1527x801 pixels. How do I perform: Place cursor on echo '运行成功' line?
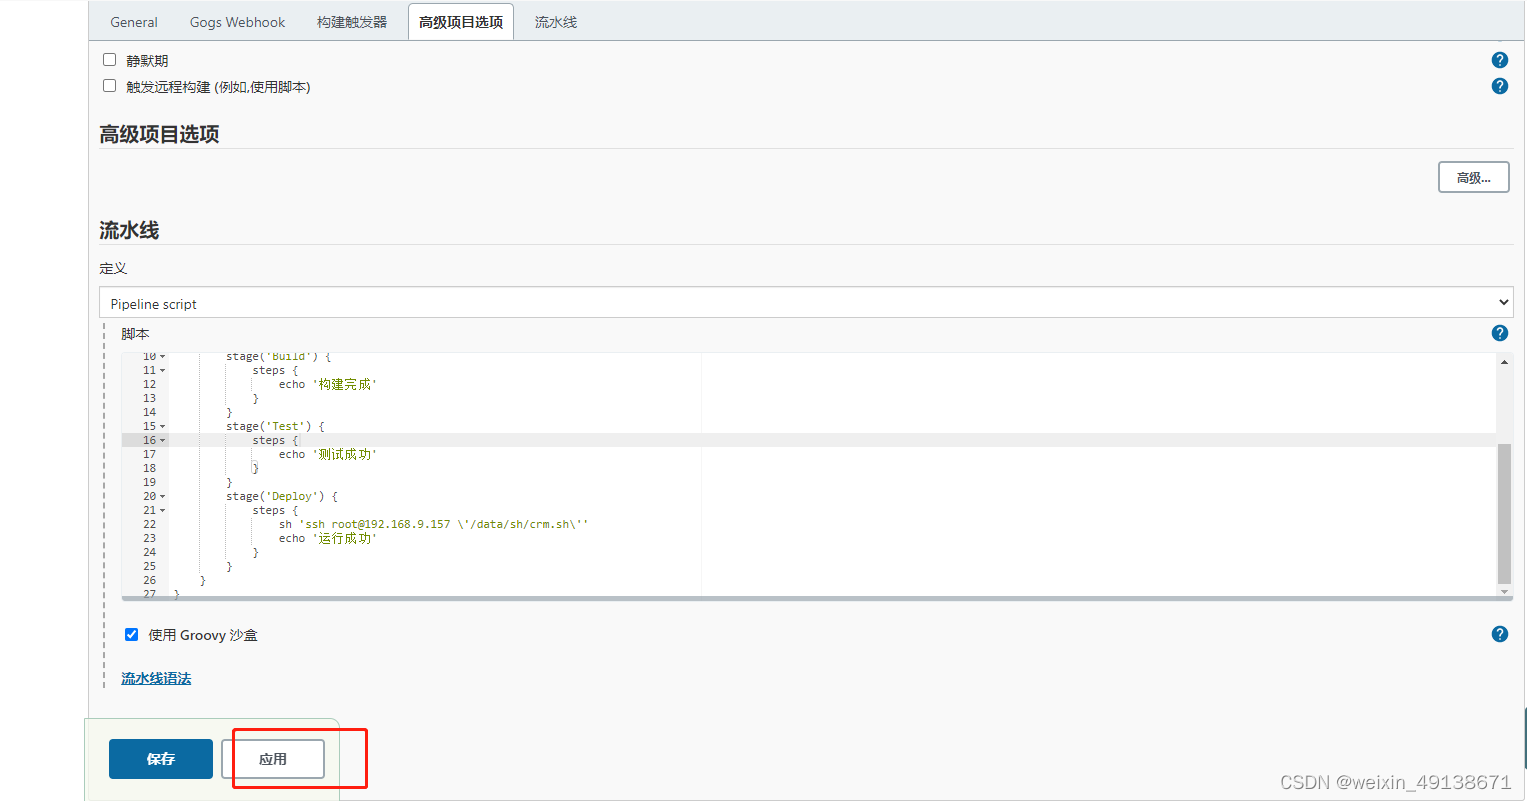(x=327, y=539)
